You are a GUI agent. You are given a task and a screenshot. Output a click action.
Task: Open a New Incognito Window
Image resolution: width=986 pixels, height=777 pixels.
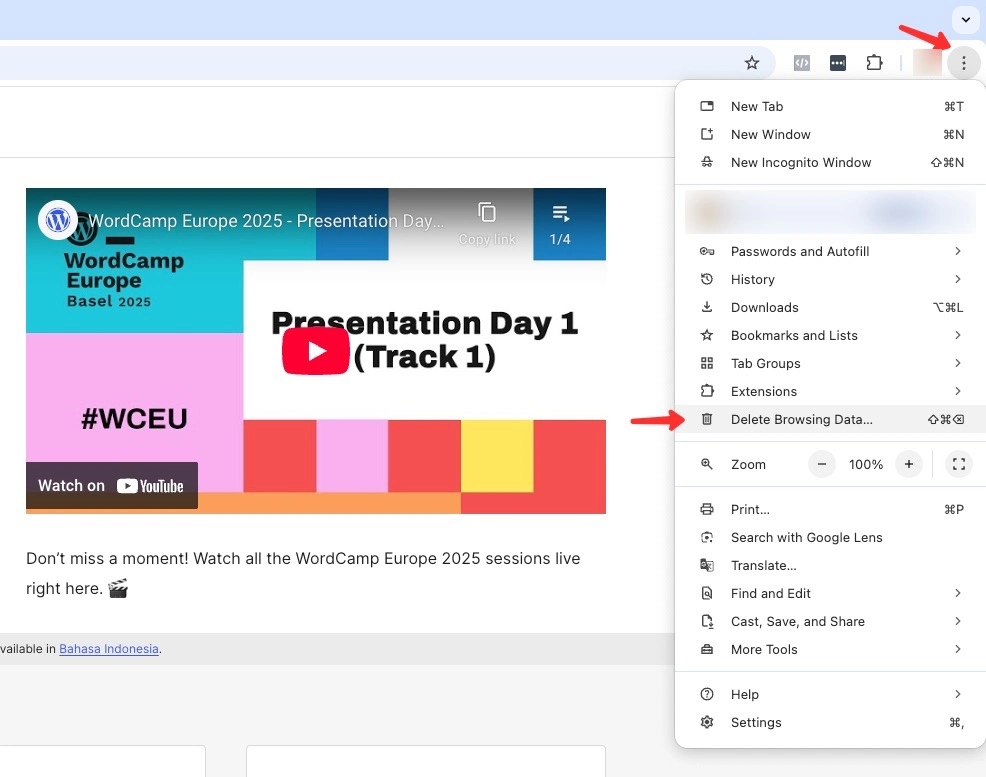(x=831, y=162)
